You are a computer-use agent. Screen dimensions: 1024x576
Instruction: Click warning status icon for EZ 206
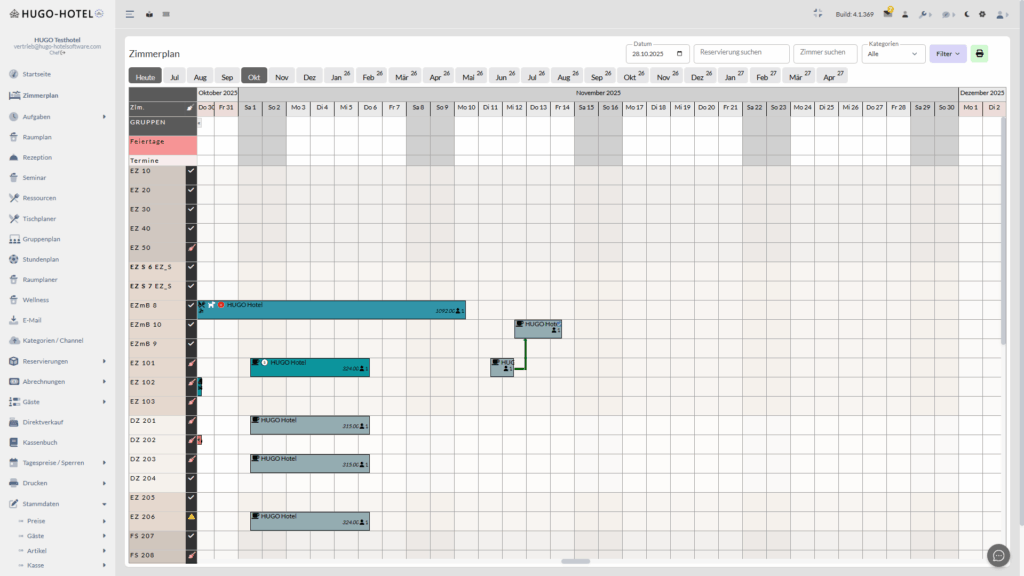191,517
